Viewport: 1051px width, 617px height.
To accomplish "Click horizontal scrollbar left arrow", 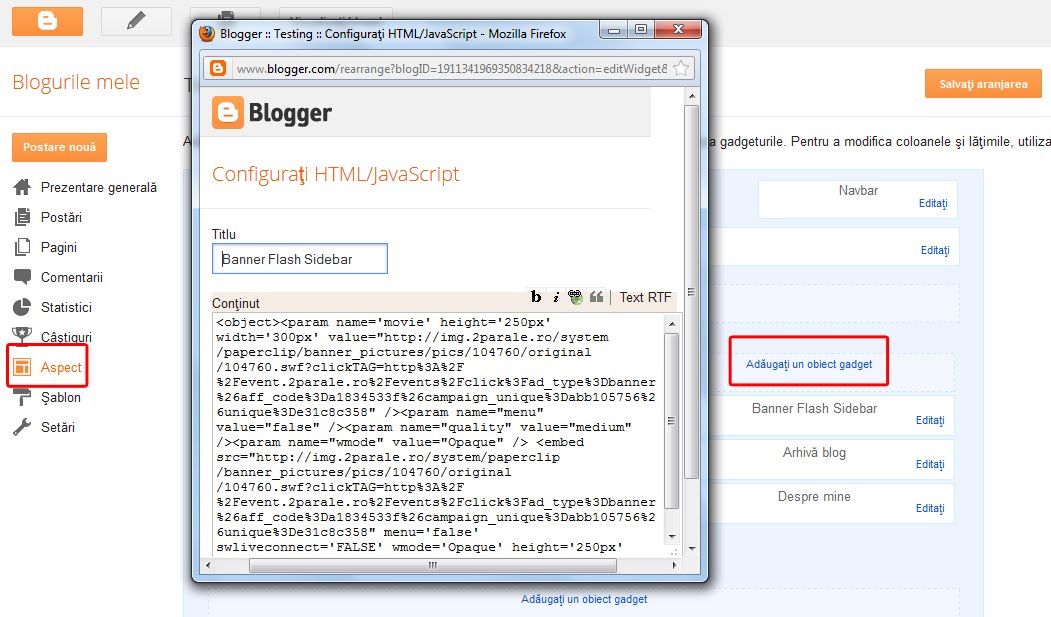I will point(208,565).
